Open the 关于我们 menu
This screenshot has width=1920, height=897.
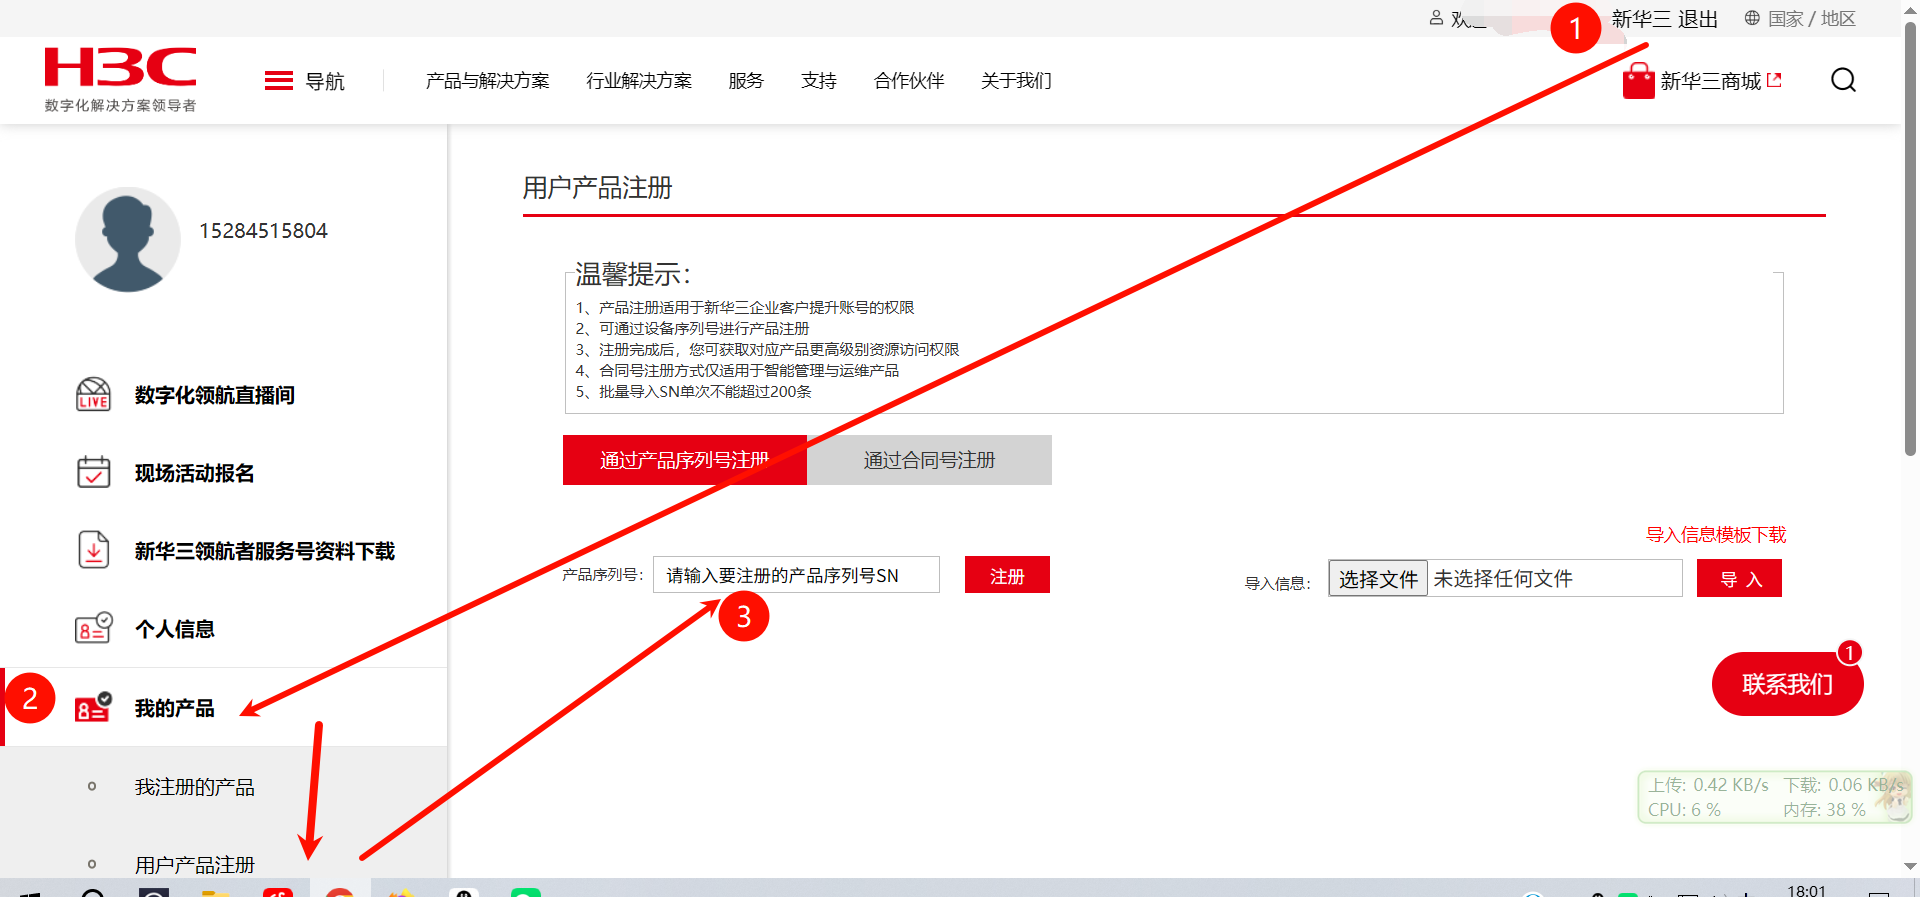click(x=1016, y=81)
